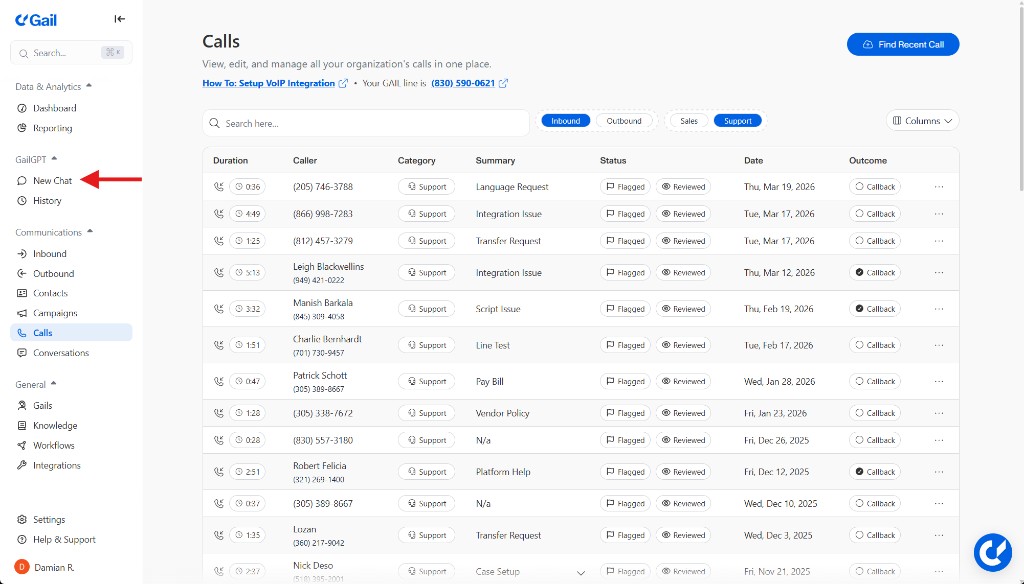Open the How To: Setup VoIP Integration link

pos(268,83)
